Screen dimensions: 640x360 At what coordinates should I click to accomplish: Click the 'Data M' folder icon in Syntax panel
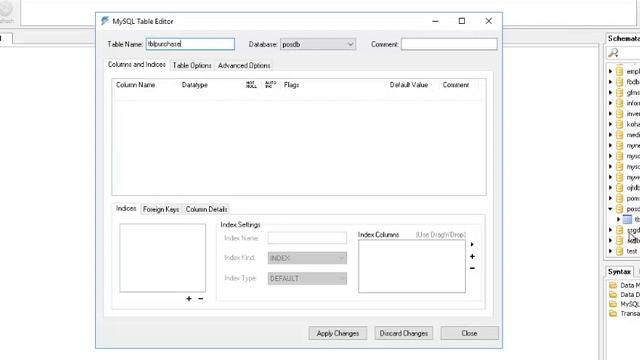(x=613, y=285)
